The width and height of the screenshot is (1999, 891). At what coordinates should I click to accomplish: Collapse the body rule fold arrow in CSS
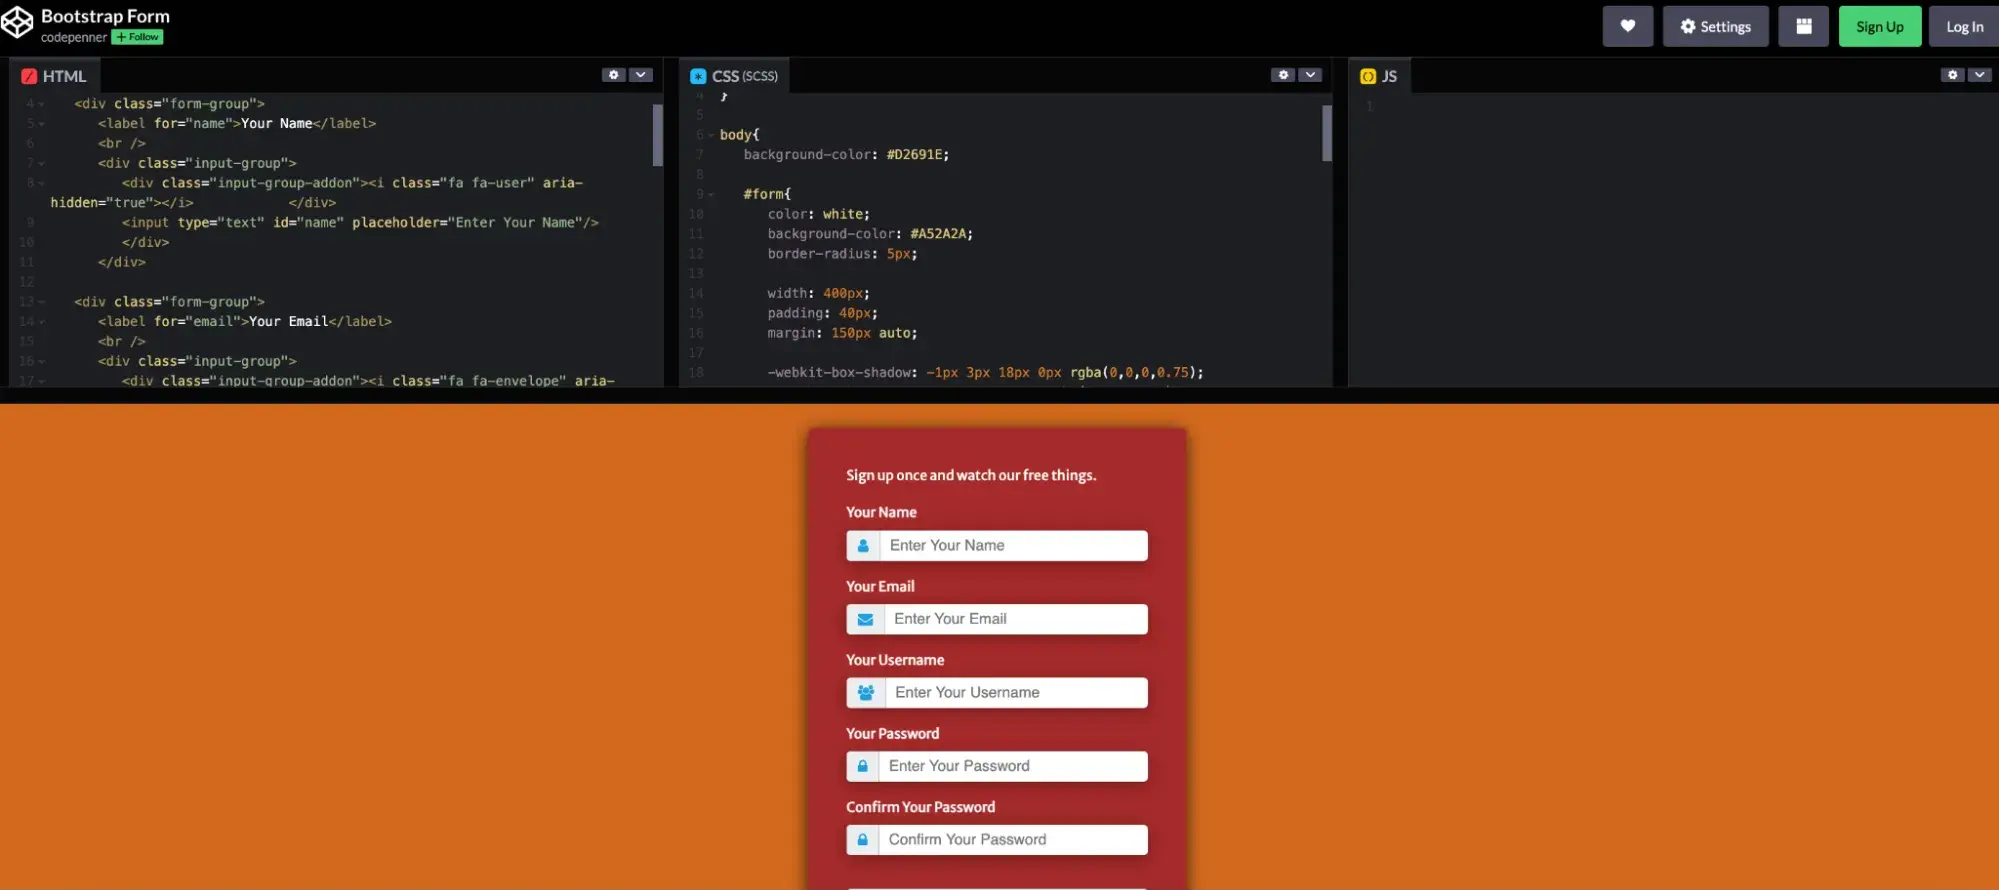coord(711,135)
